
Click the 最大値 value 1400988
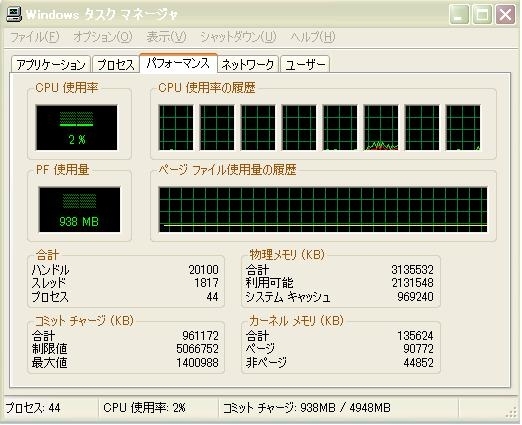click(197, 363)
